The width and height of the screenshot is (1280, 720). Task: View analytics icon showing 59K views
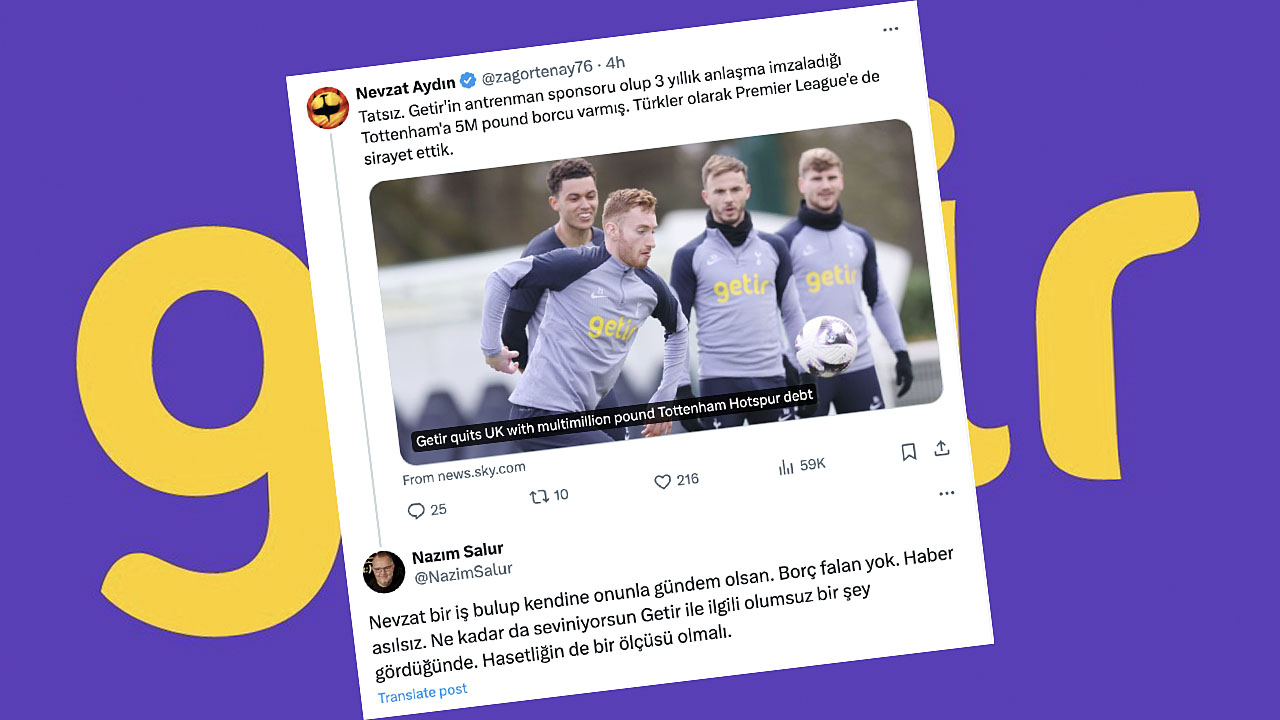coord(786,467)
